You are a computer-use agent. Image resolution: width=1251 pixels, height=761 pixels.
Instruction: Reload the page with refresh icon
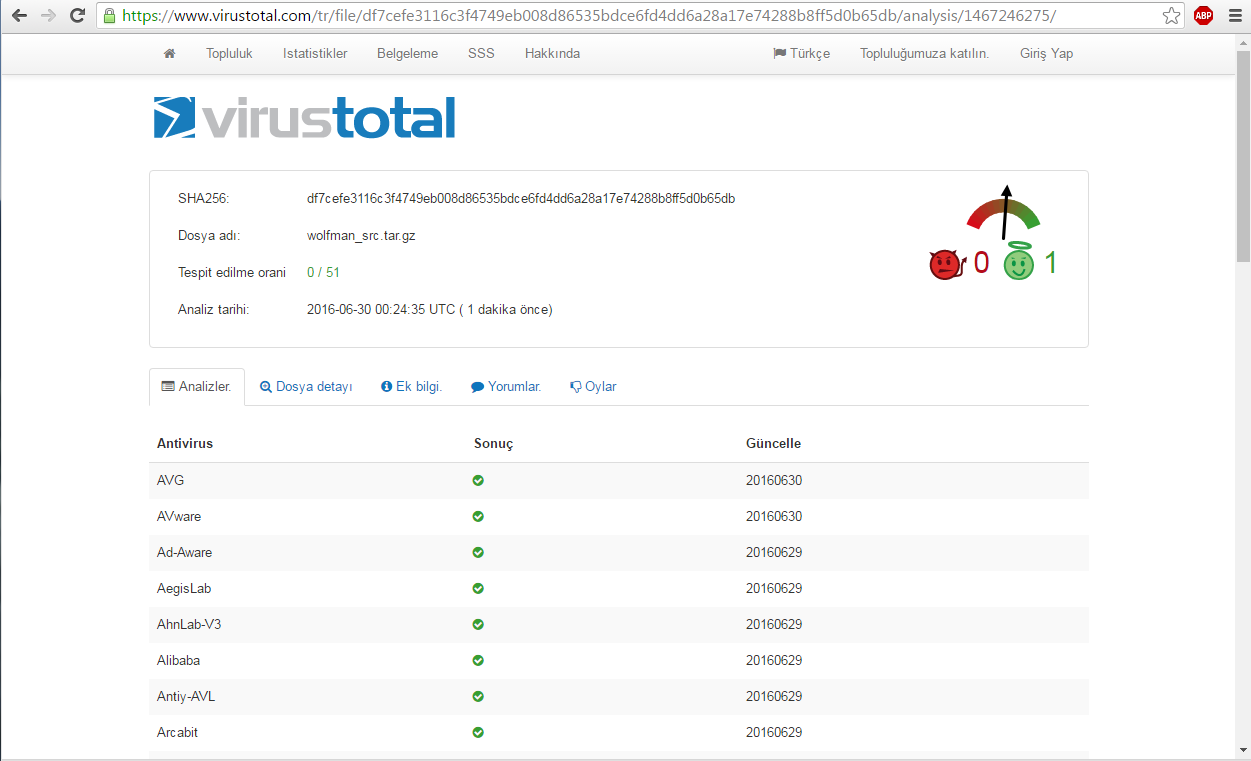77,16
